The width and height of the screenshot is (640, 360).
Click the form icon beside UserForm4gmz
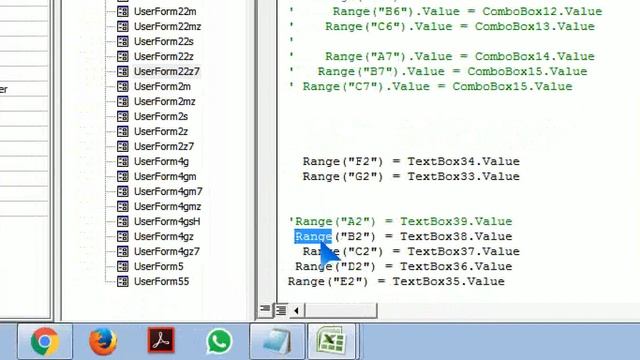(x=123, y=206)
